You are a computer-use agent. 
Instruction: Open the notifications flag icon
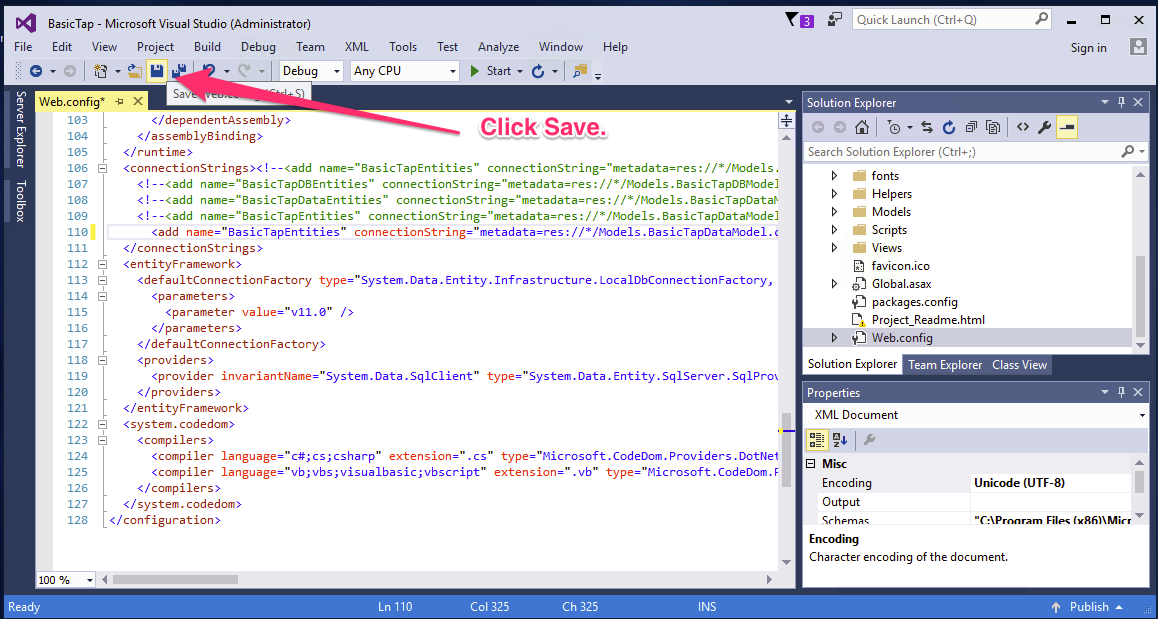791,20
